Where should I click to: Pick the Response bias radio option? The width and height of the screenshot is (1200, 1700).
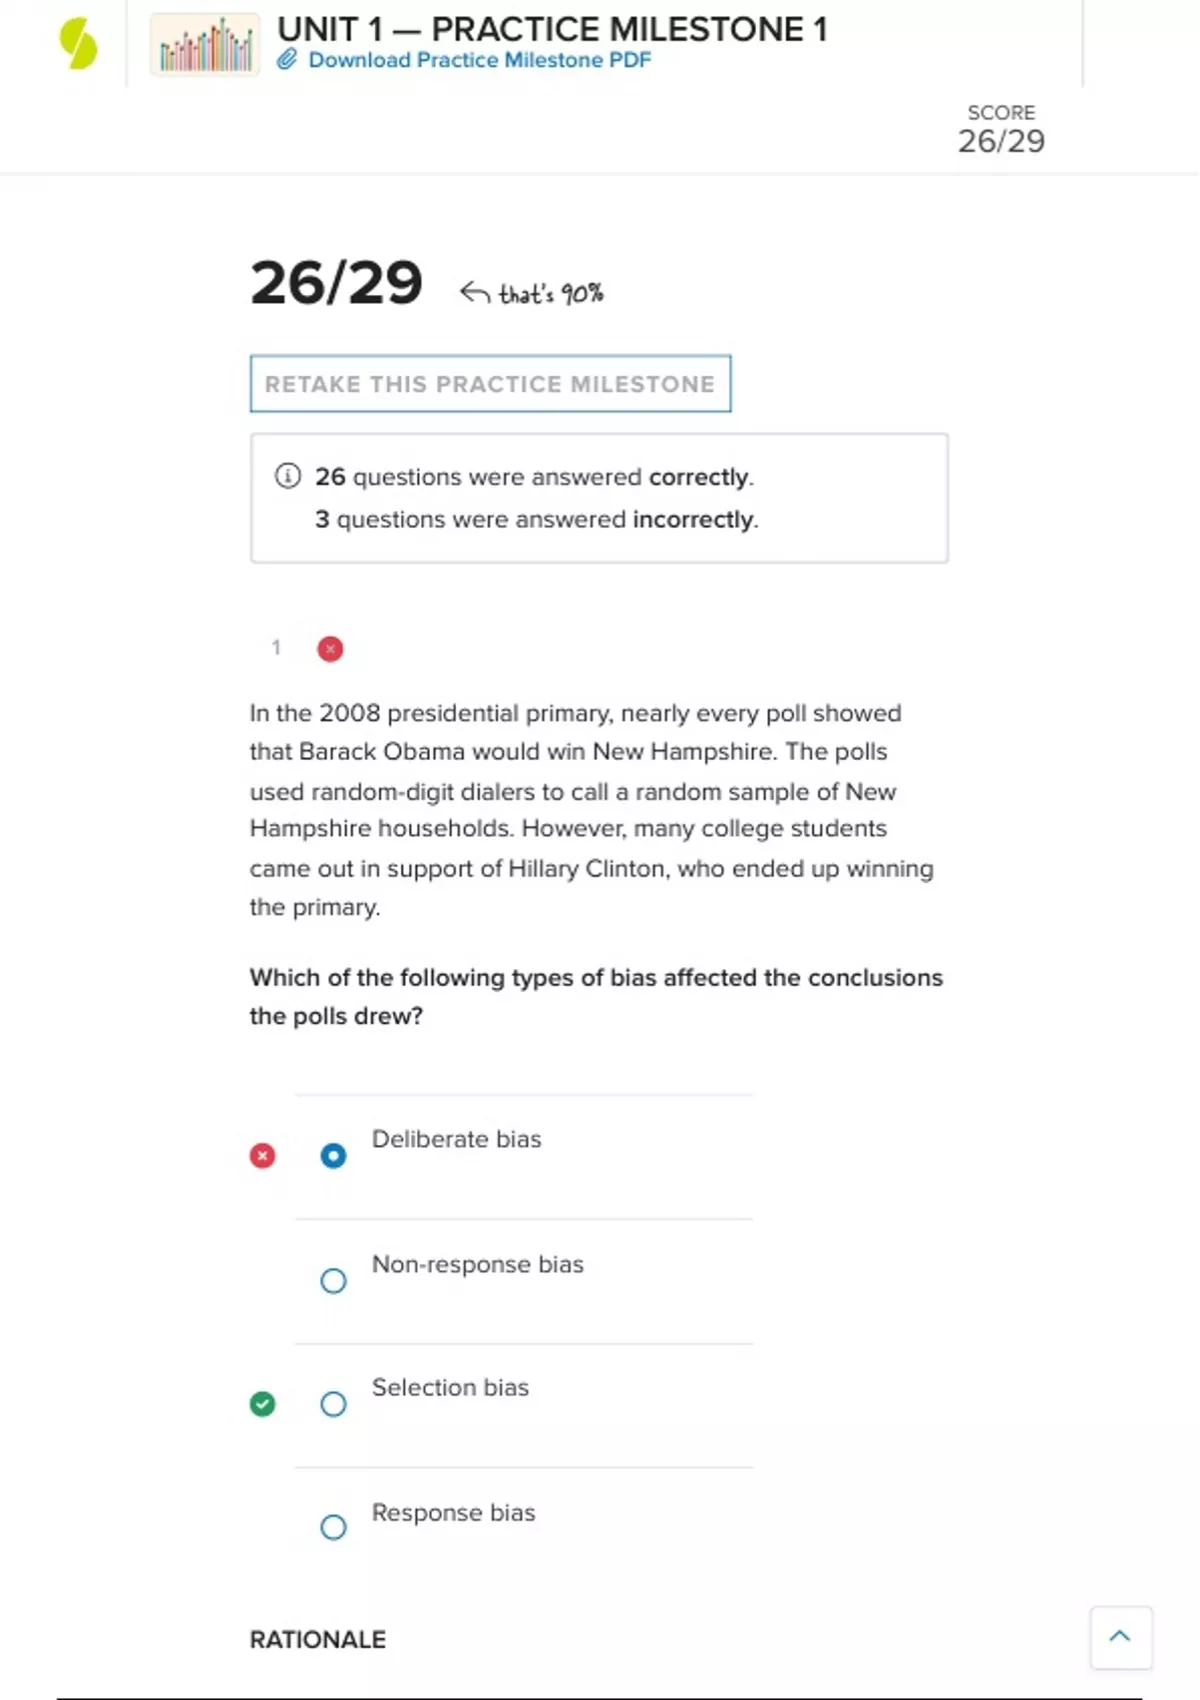tap(333, 1527)
